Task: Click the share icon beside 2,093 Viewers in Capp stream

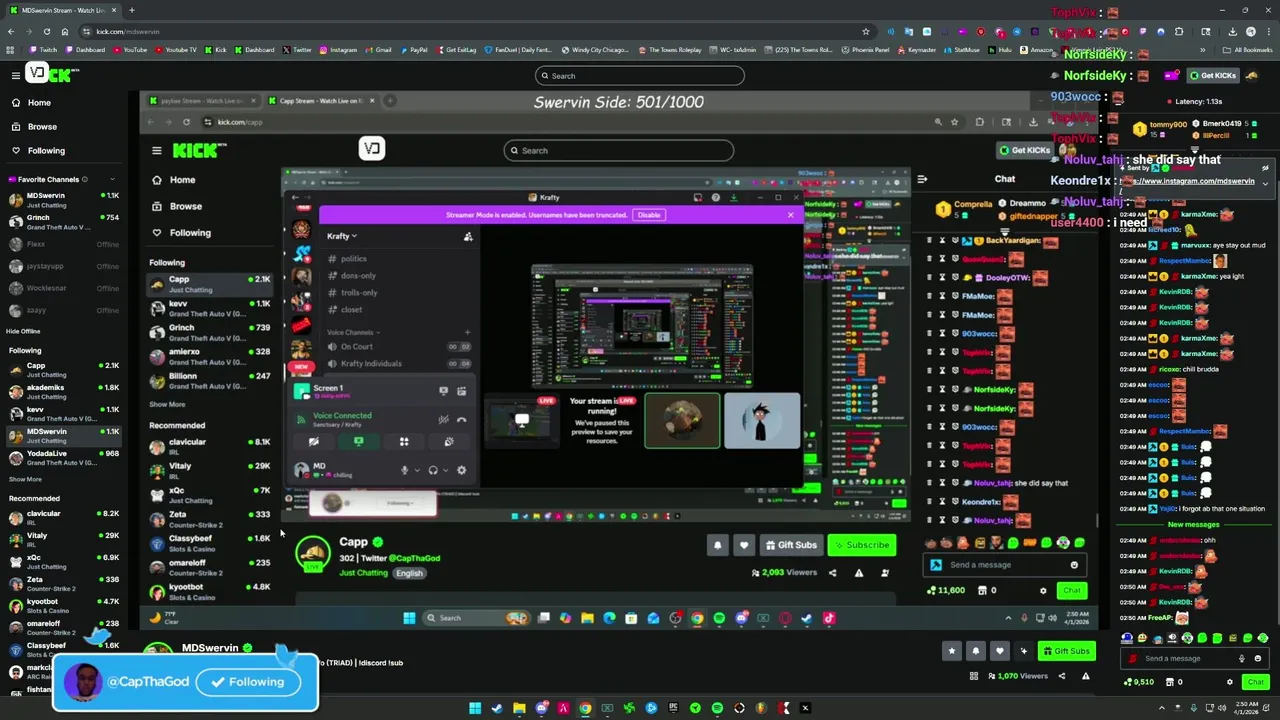Action: click(832, 573)
